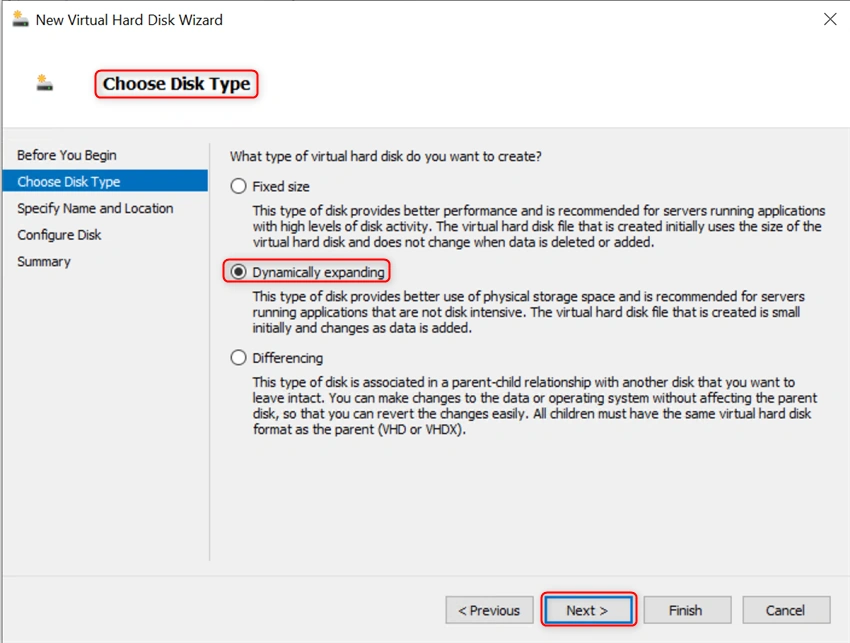This screenshot has height=643, width=850.
Task: Click the disk icon beside the Choose Disk Type heading
Action: point(44,83)
